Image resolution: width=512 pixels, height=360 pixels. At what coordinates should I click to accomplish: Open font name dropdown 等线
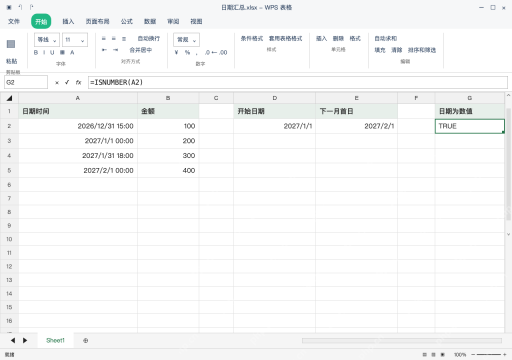click(47, 40)
